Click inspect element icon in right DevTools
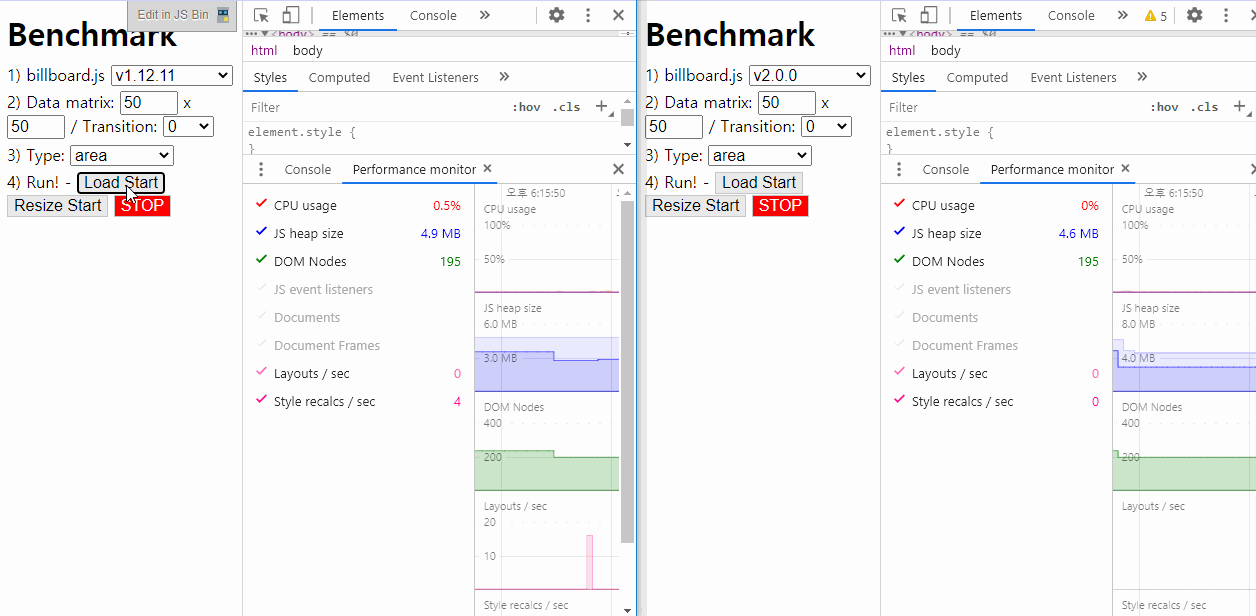 pyautogui.click(x=899, y=15)
